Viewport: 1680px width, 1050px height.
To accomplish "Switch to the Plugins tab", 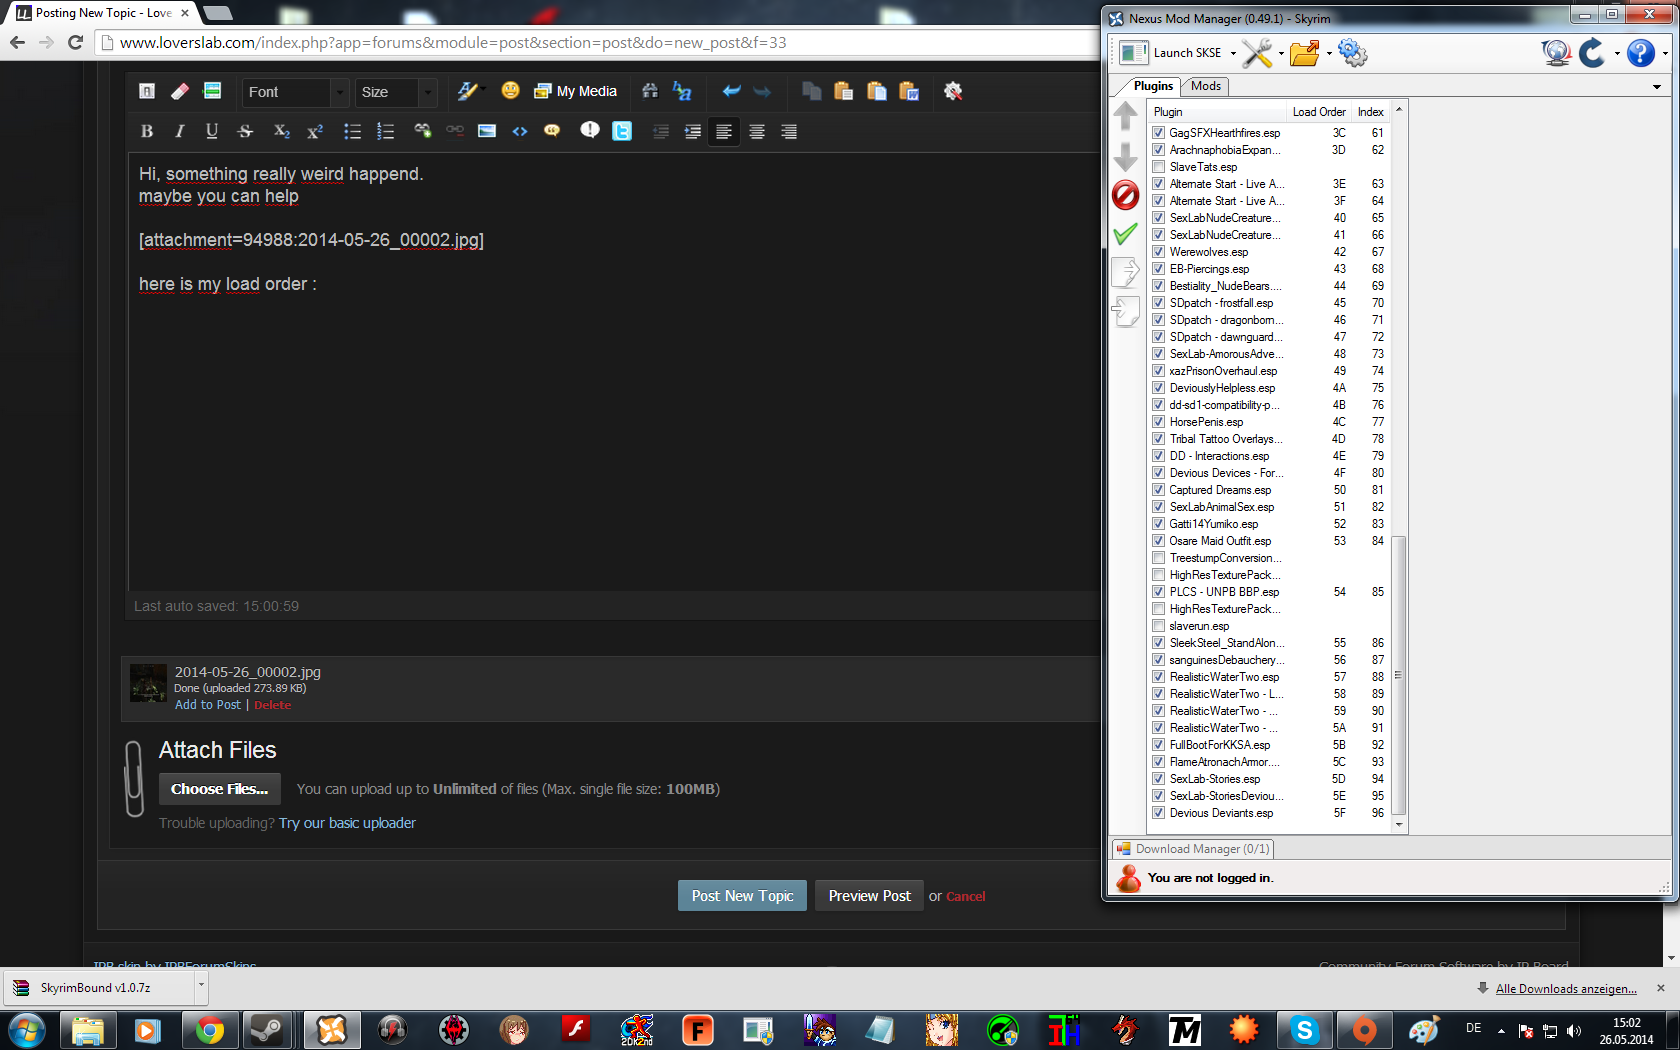I will click(x=1153, y=86).
